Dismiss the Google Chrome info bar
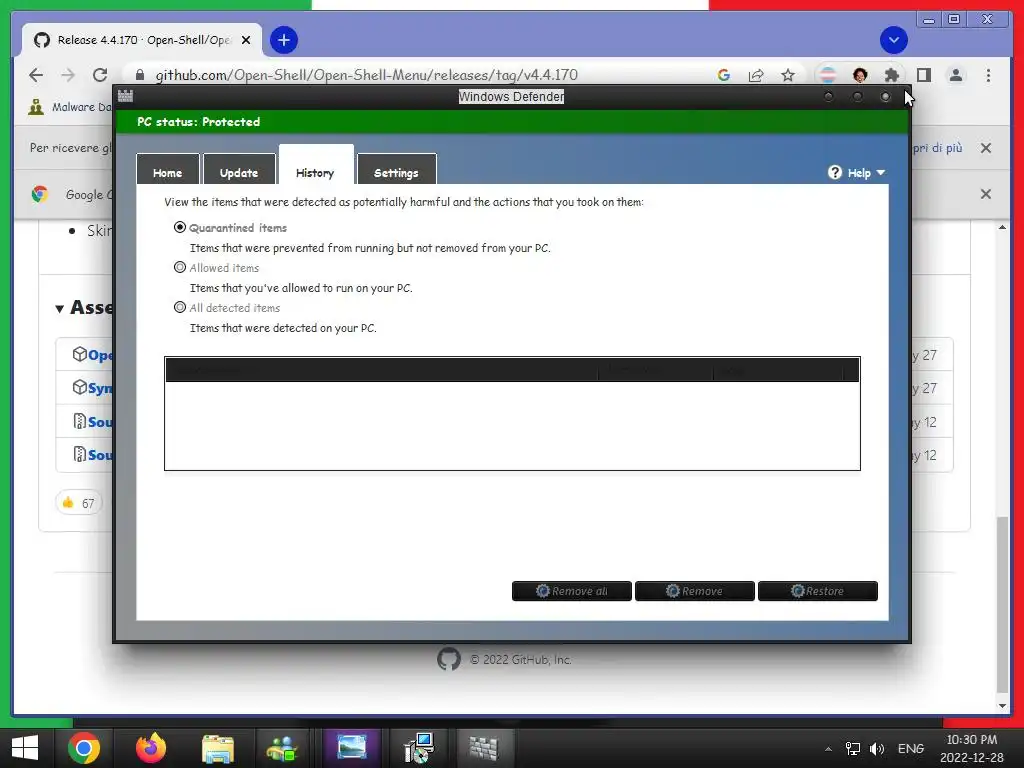 [986, 194]
